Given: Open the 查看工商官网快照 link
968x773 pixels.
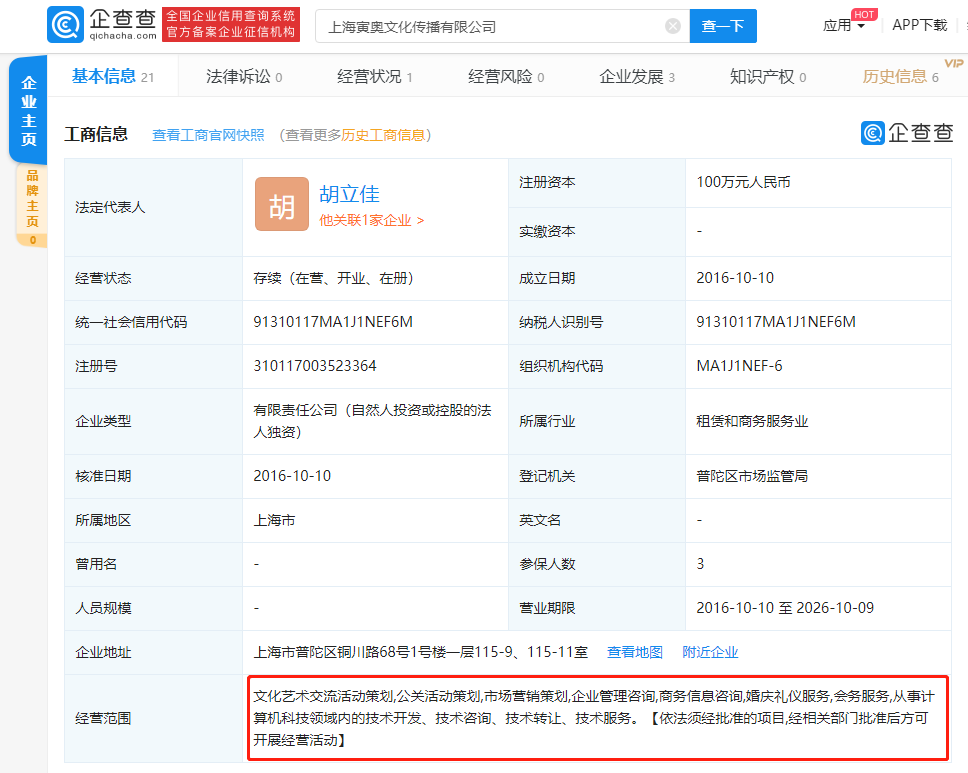Looking at the screenshot, I should [208, 135].
